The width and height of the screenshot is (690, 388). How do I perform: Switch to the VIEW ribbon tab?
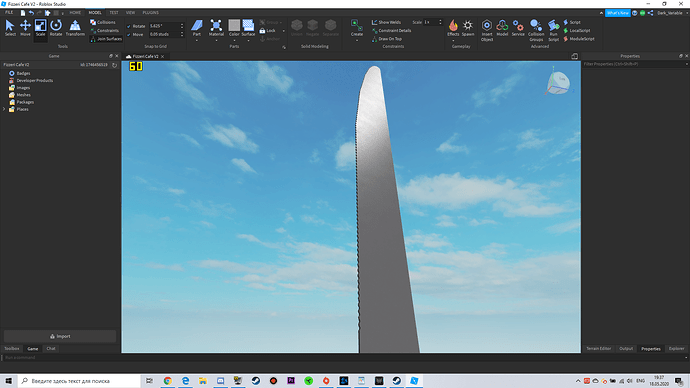(x=130, y=13)
